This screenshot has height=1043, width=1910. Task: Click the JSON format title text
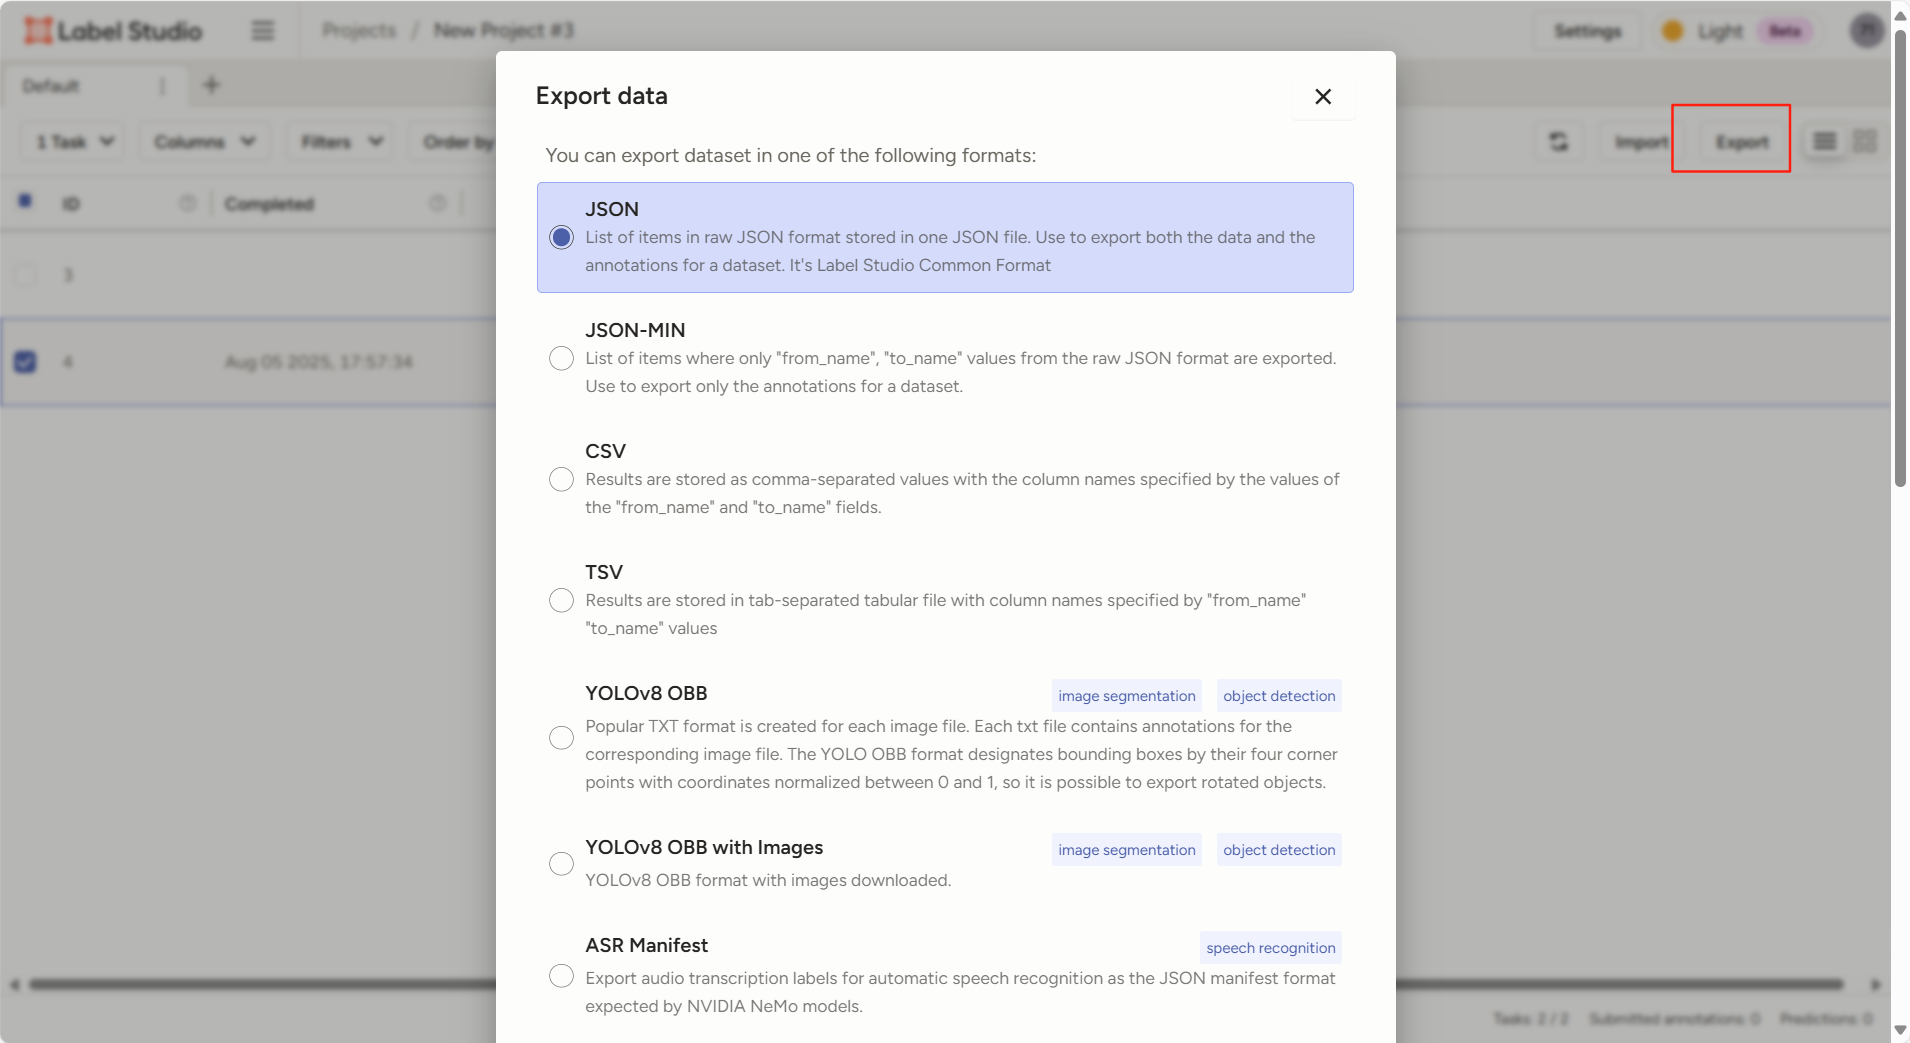[x=612, y=209]
